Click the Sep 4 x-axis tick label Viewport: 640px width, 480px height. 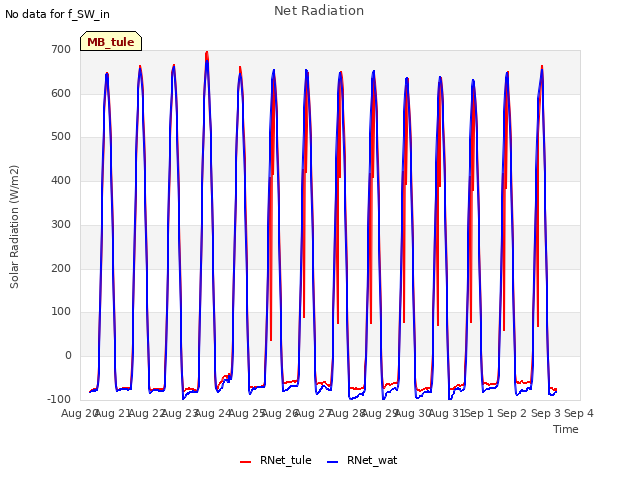pyautogui.click(x=579, y=413)
